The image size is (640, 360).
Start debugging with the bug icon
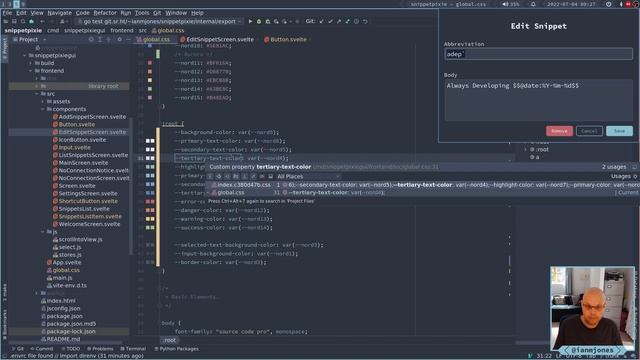tap(259, 21)
